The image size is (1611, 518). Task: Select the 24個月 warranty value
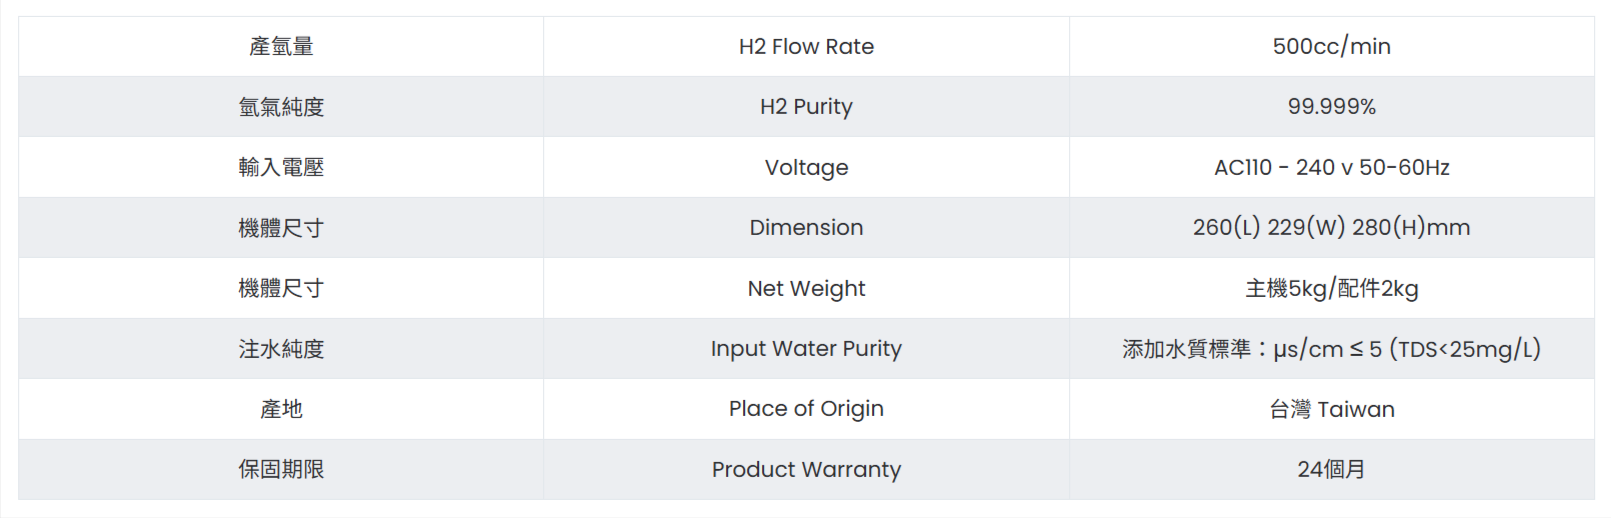pyautogui.click(x=1331, y=470)
